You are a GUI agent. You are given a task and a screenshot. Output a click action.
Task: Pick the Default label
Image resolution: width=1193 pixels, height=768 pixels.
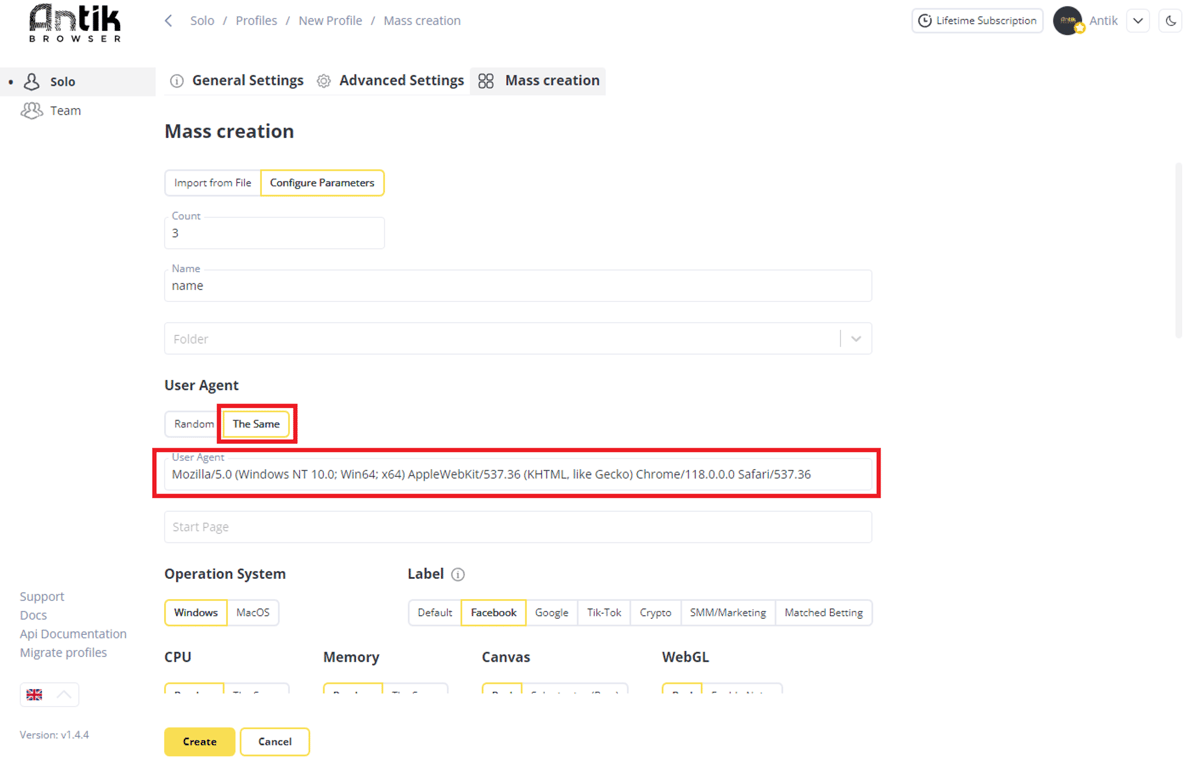point(435,613)
